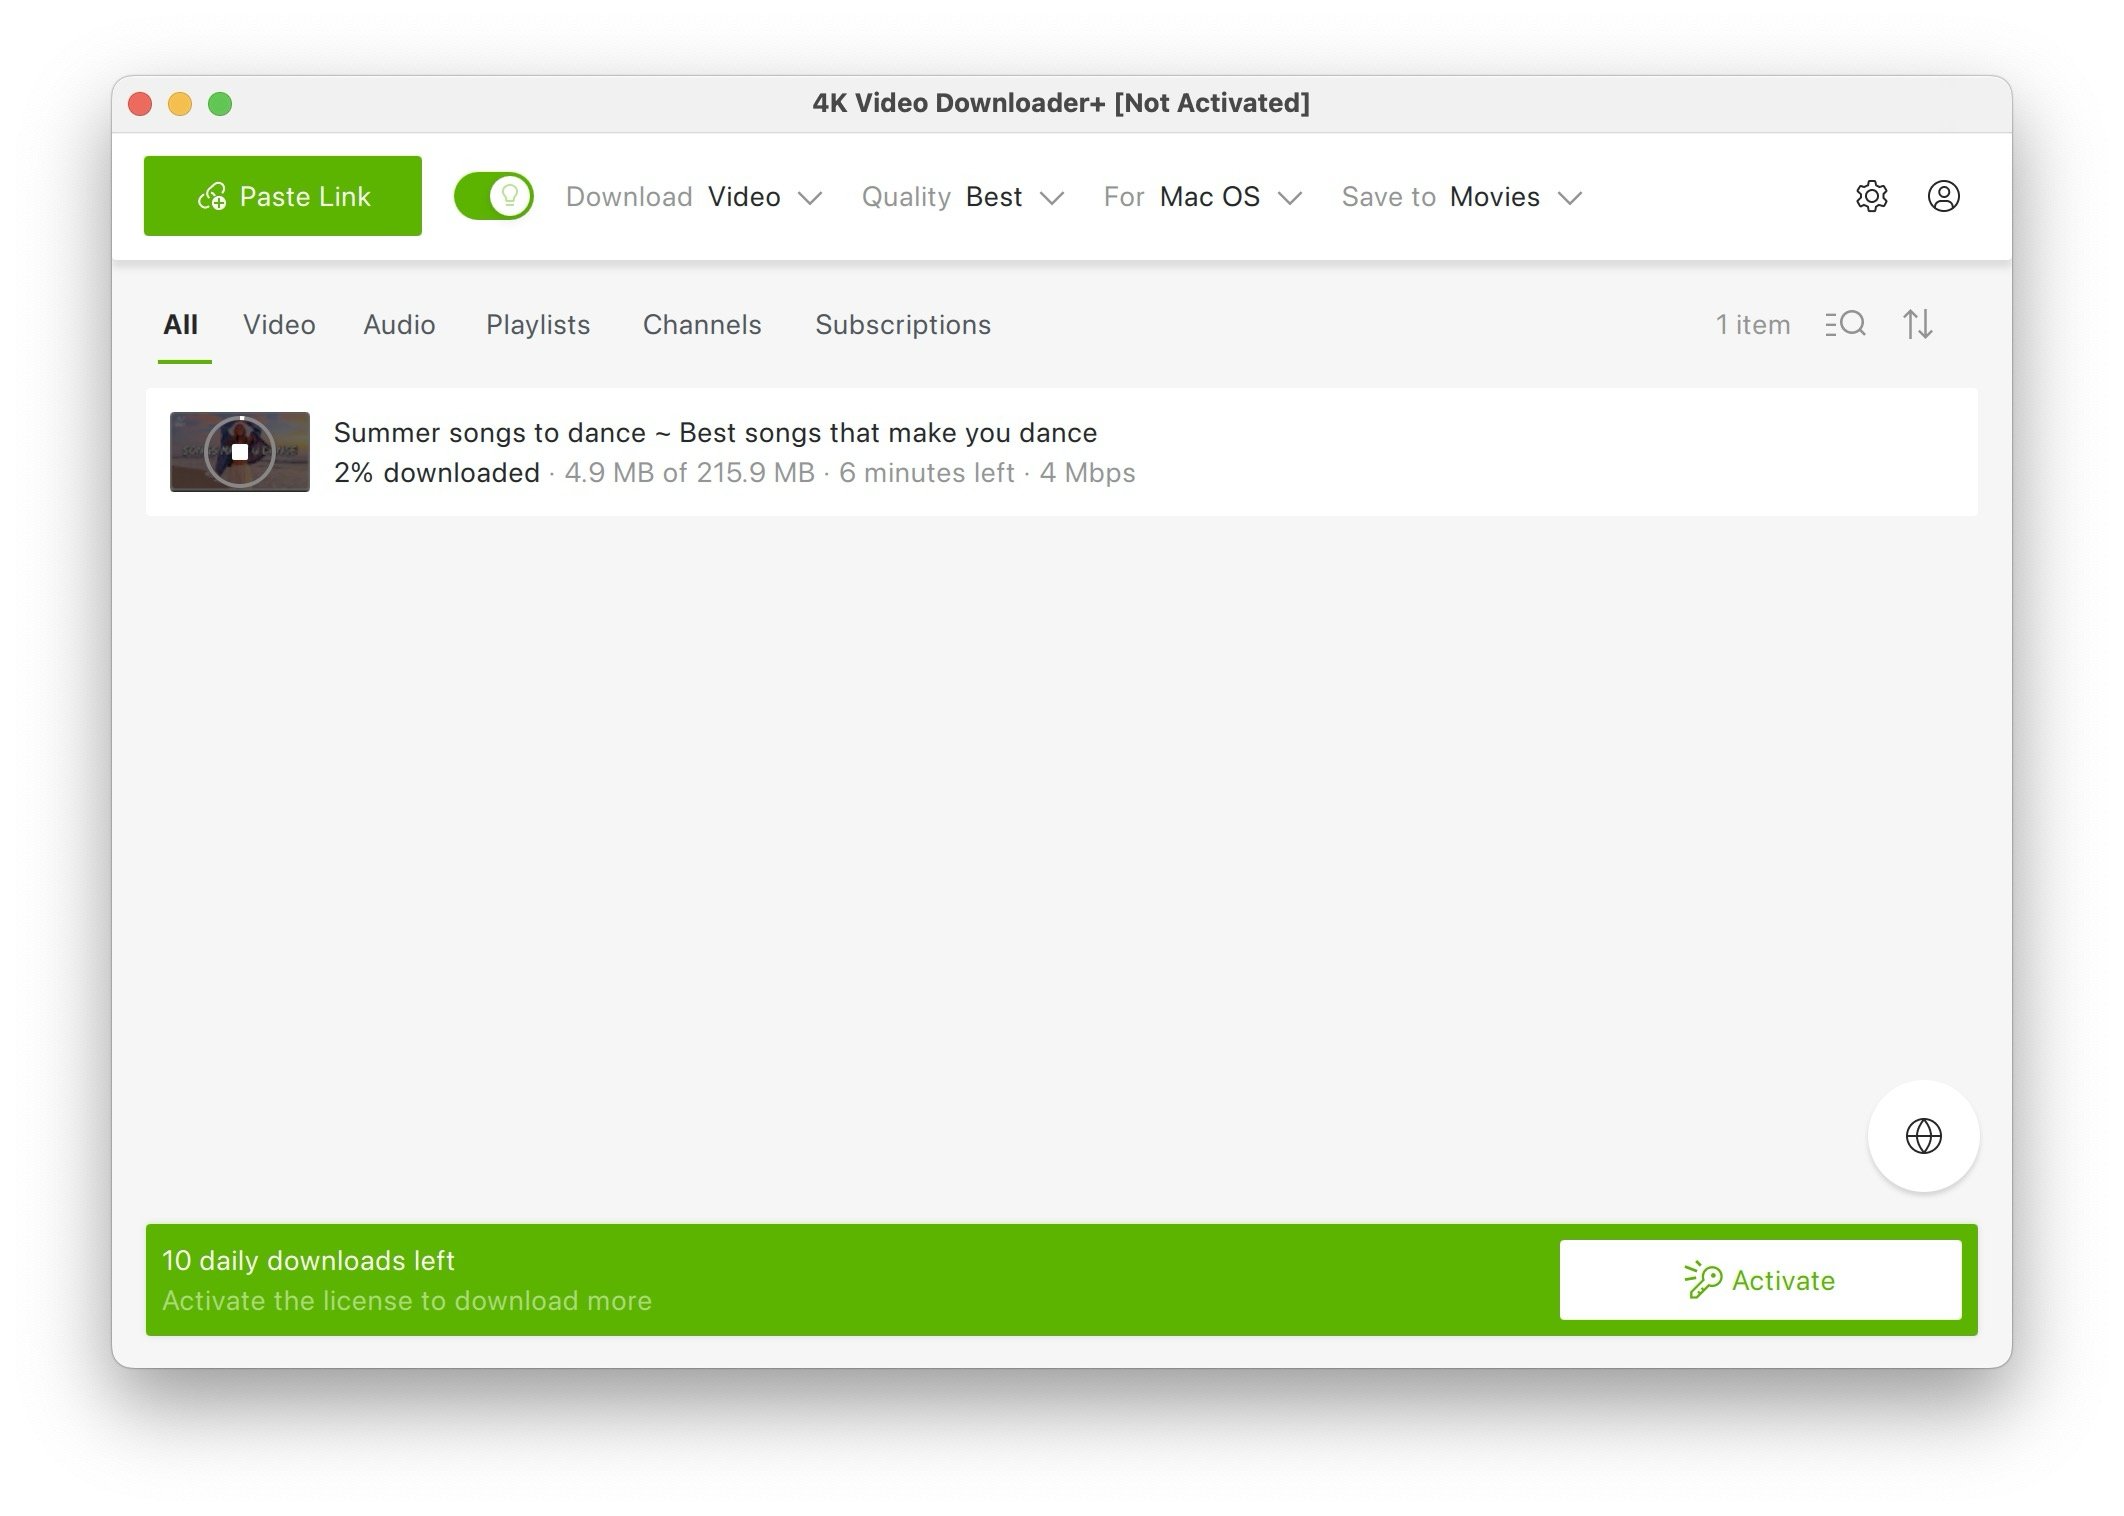Open the Settings gear menu
The image size is (2124, 1516).
pyautogui.click(x=1871, y=195)
